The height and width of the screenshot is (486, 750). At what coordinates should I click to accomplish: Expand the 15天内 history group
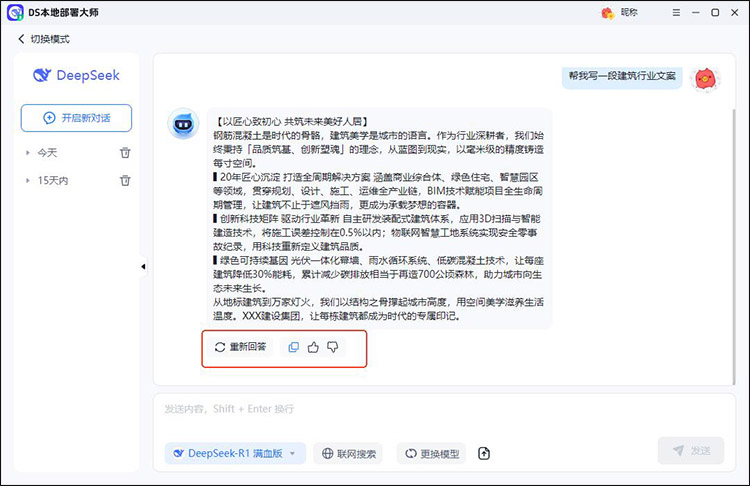(28, 180)
